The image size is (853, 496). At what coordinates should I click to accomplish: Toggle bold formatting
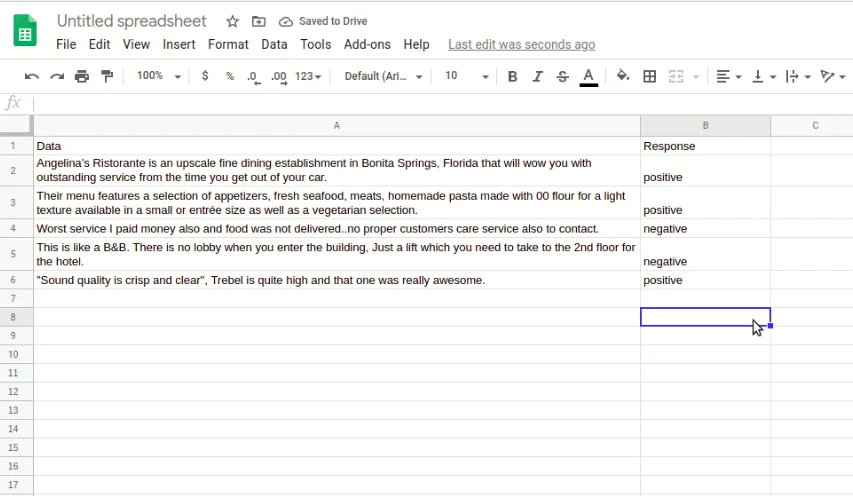click(512, 77)
